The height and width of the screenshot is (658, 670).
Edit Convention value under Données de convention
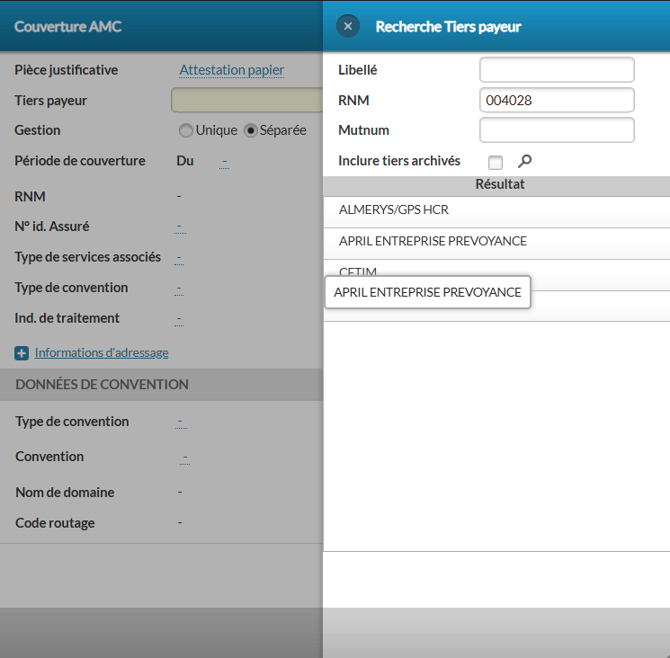(x=185, y=457)
